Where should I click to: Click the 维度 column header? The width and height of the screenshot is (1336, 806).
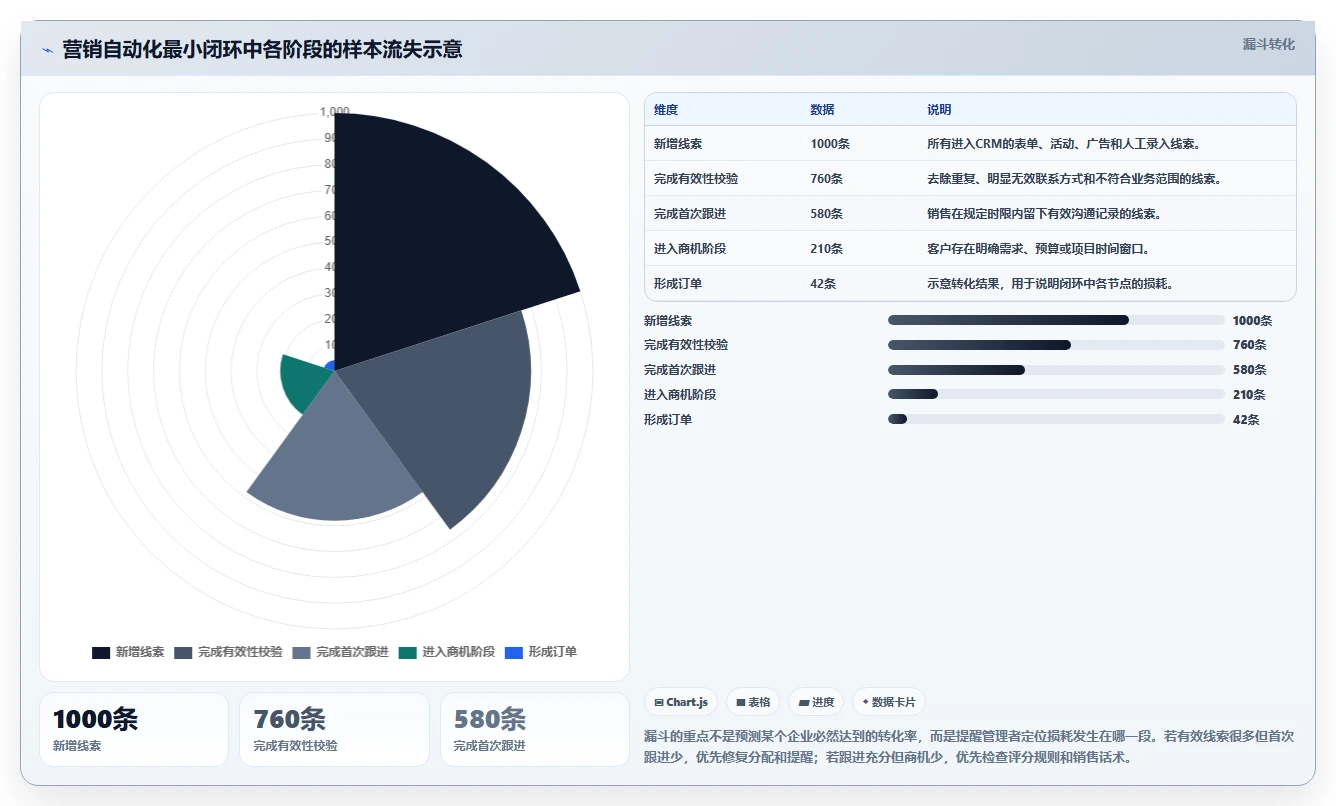click(x=666, y=110)
